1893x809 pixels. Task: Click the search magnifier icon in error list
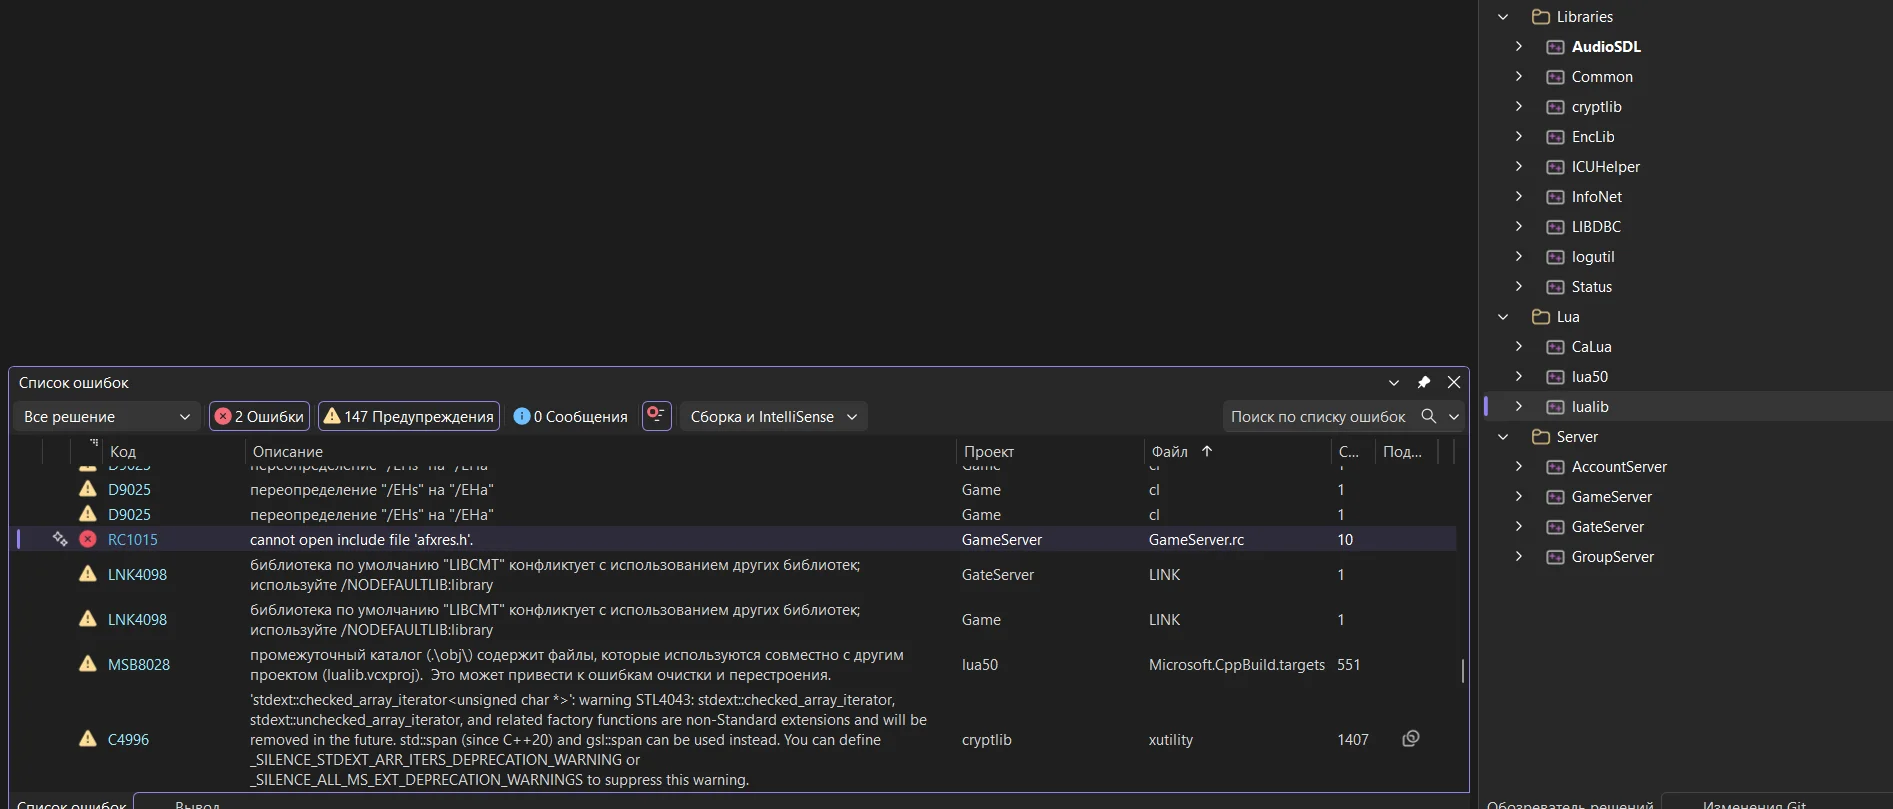pyautogui.click(x=1429, y=416)
